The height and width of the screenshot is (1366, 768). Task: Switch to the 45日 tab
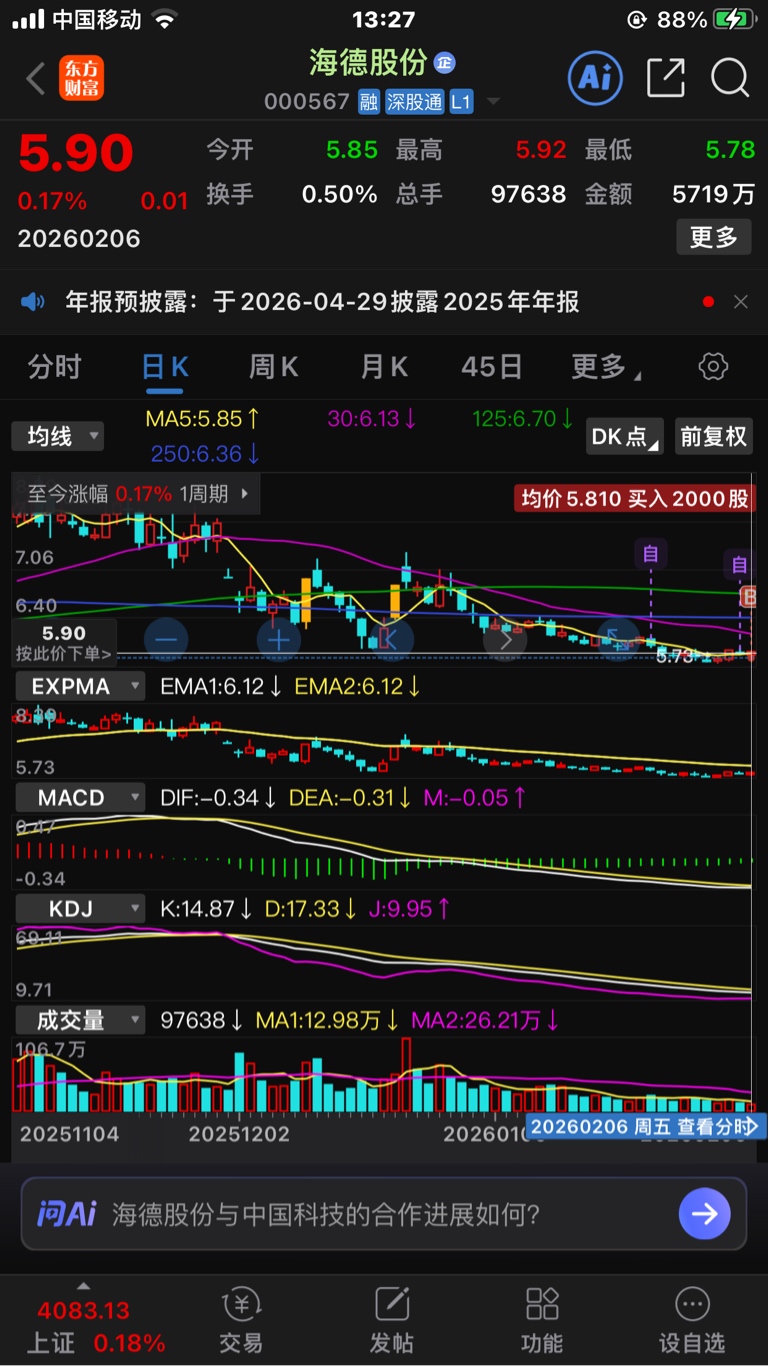tap(491, 367)
